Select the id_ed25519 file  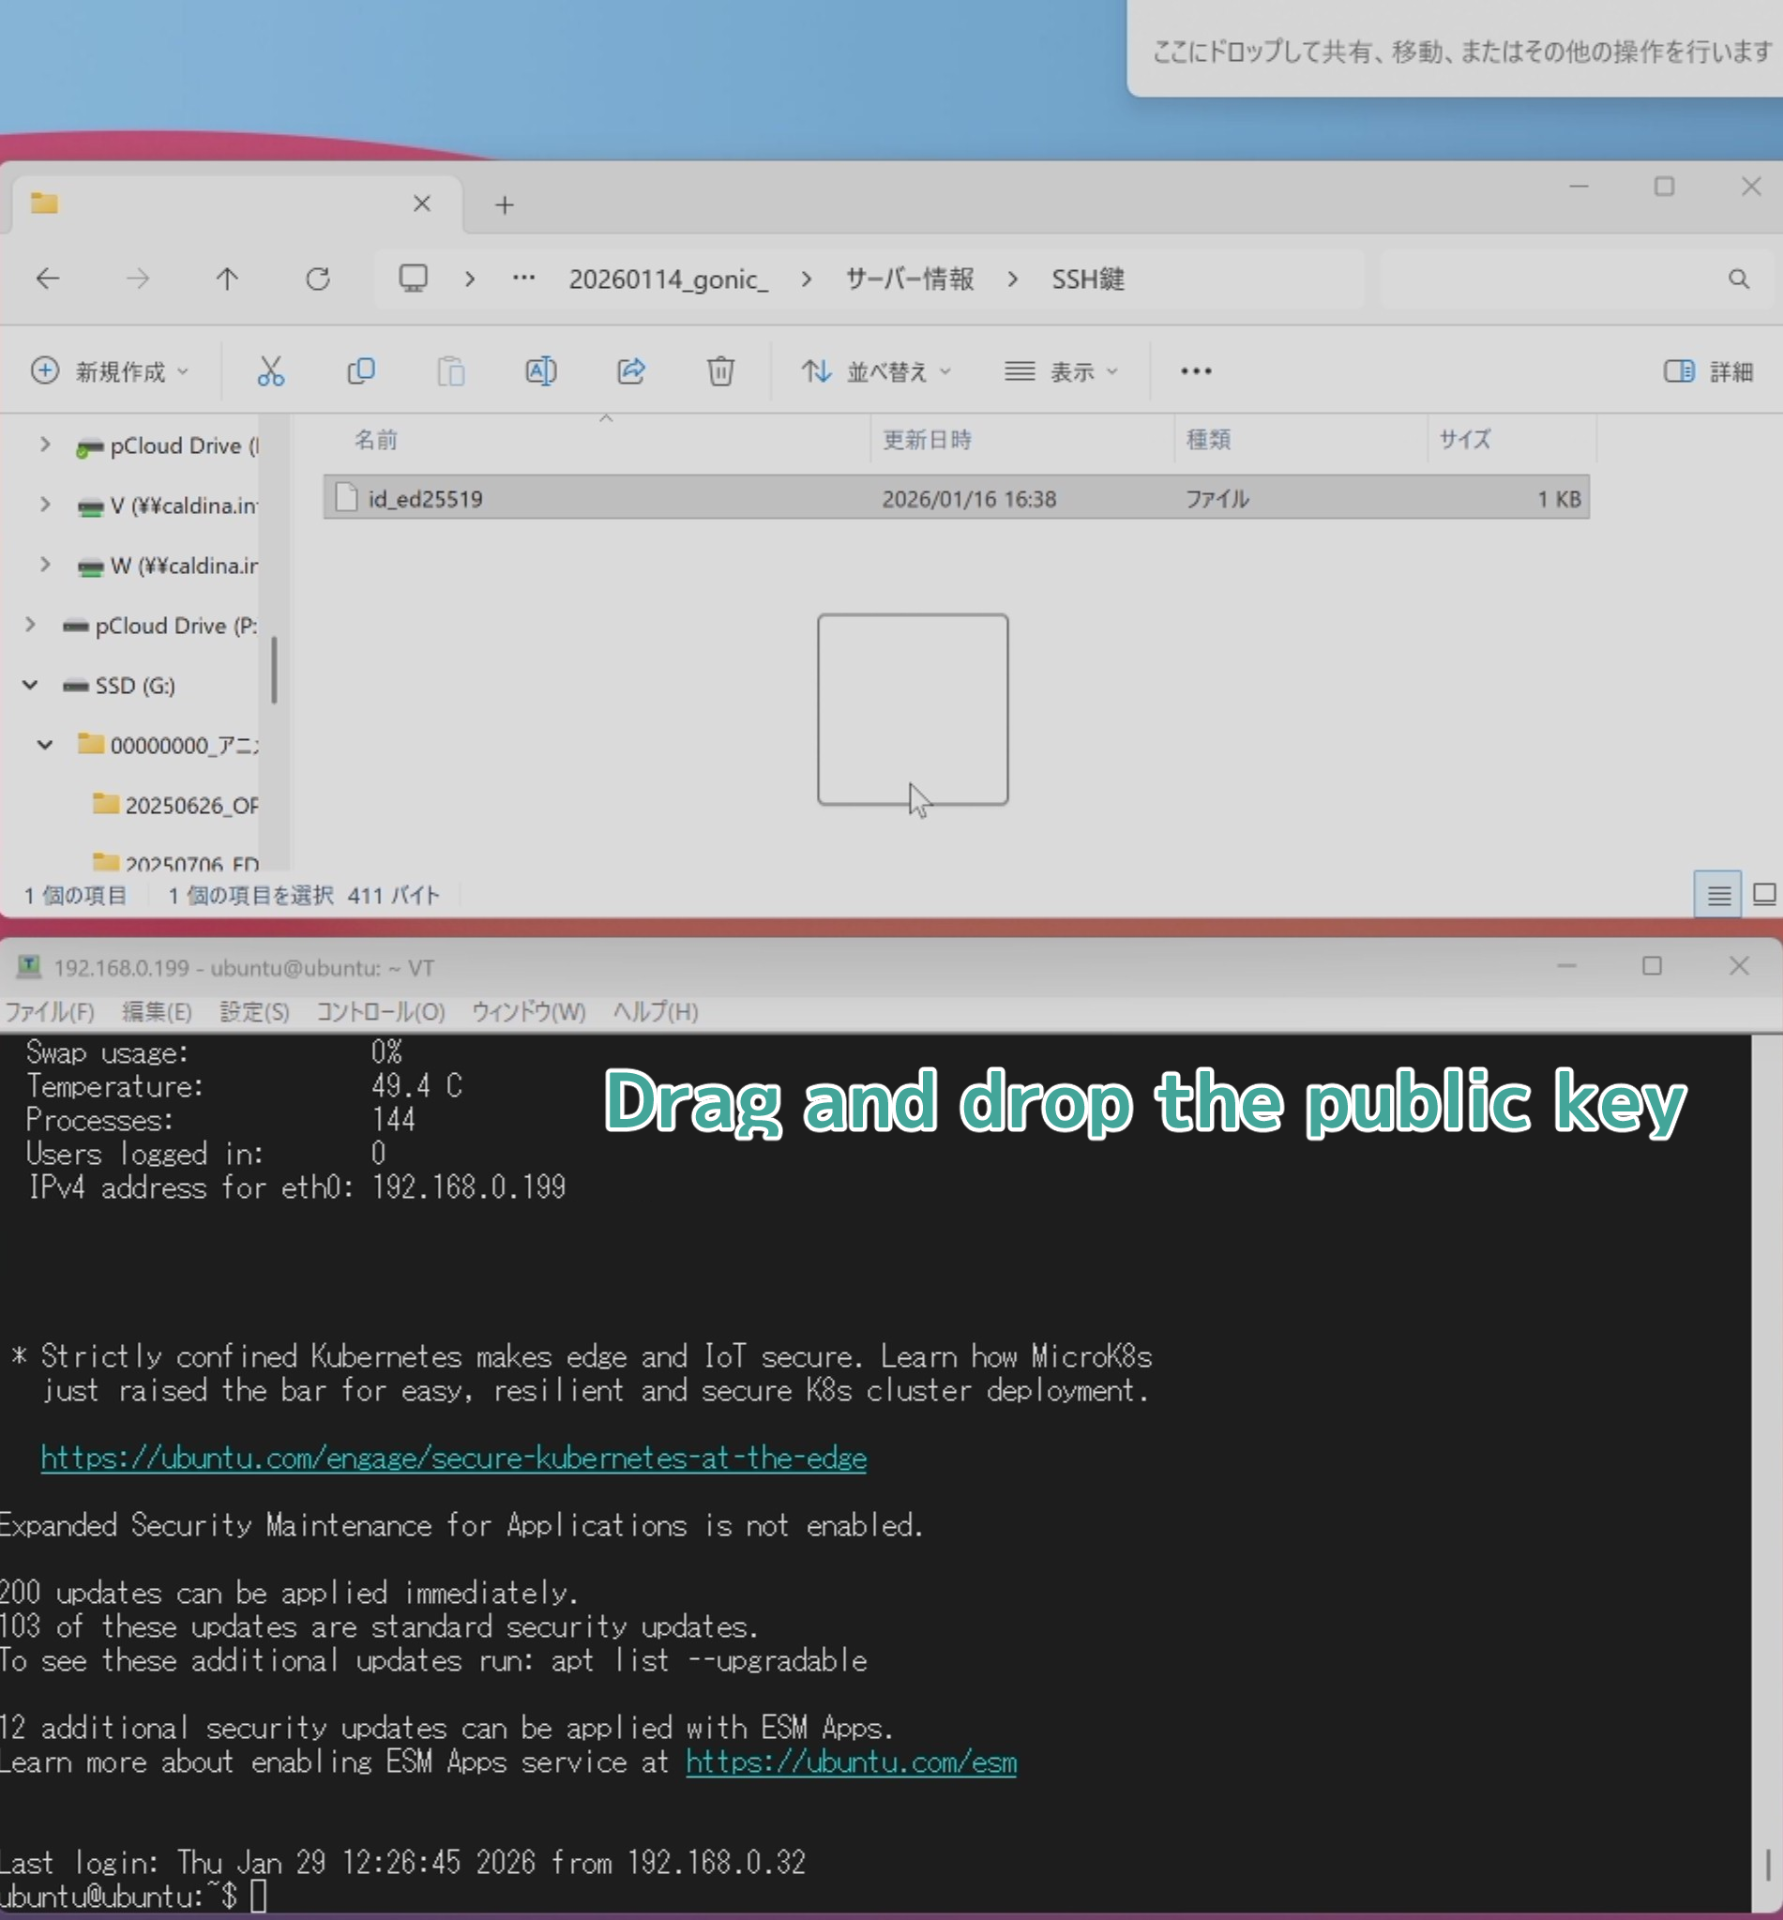(x=425, y=499)
